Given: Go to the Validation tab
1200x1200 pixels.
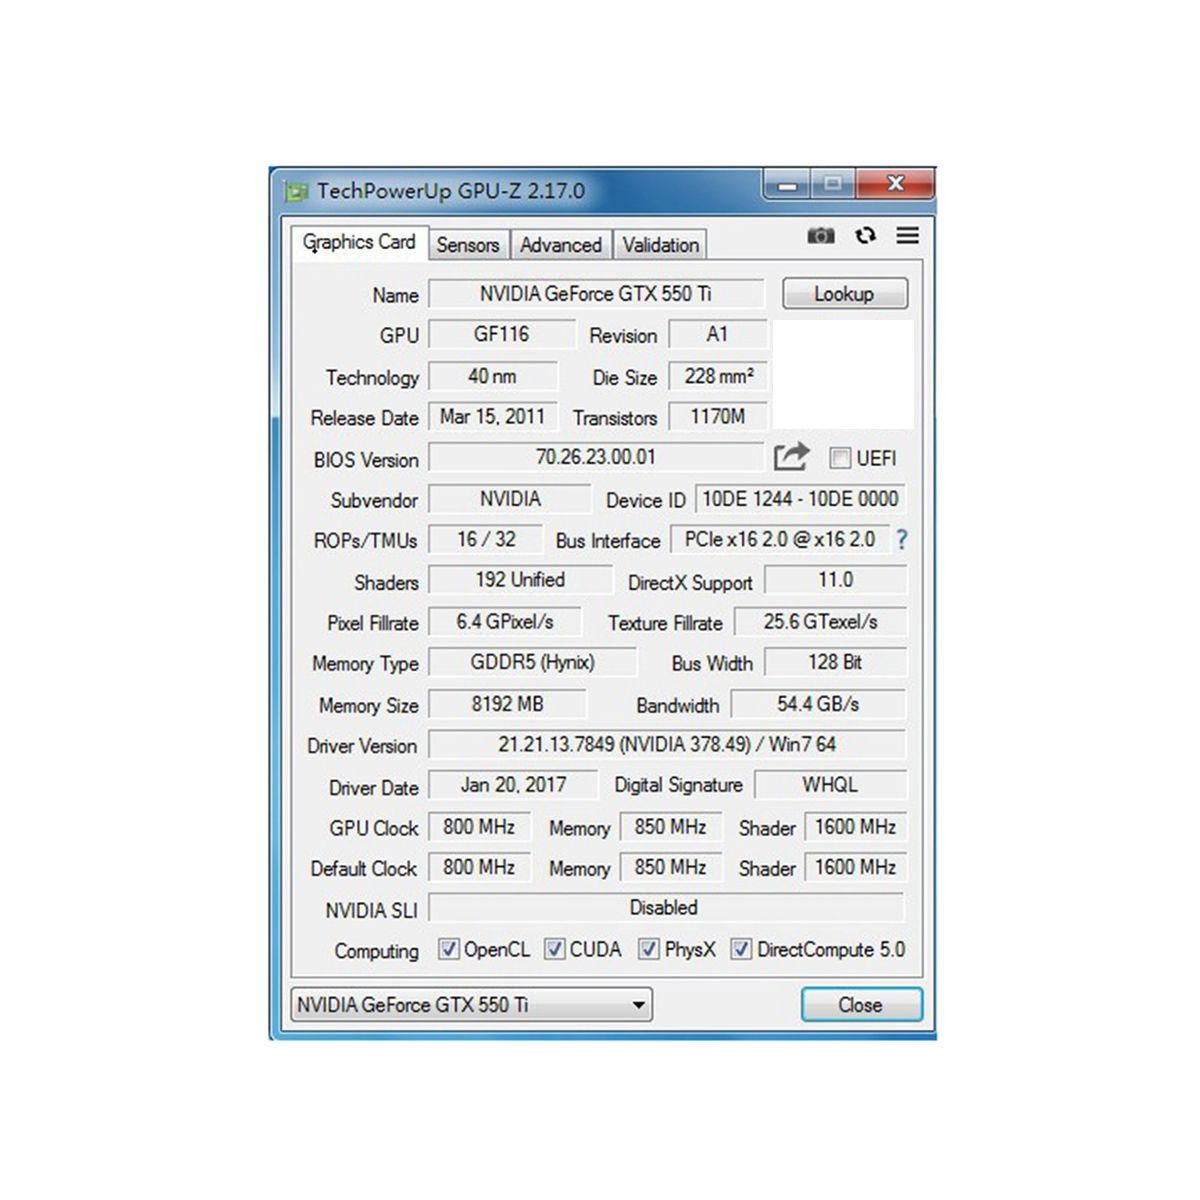Looking at the screenshot, I should tap(660, 245).
